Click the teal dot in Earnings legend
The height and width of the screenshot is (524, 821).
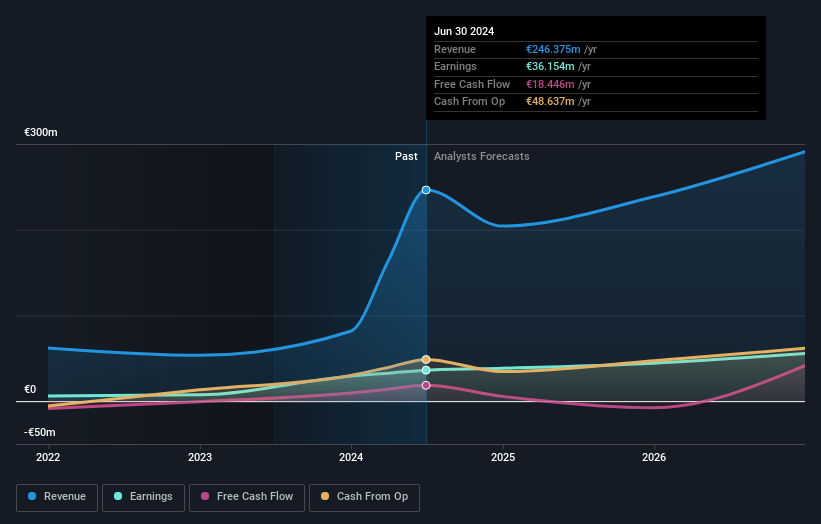tap(118, 496)
